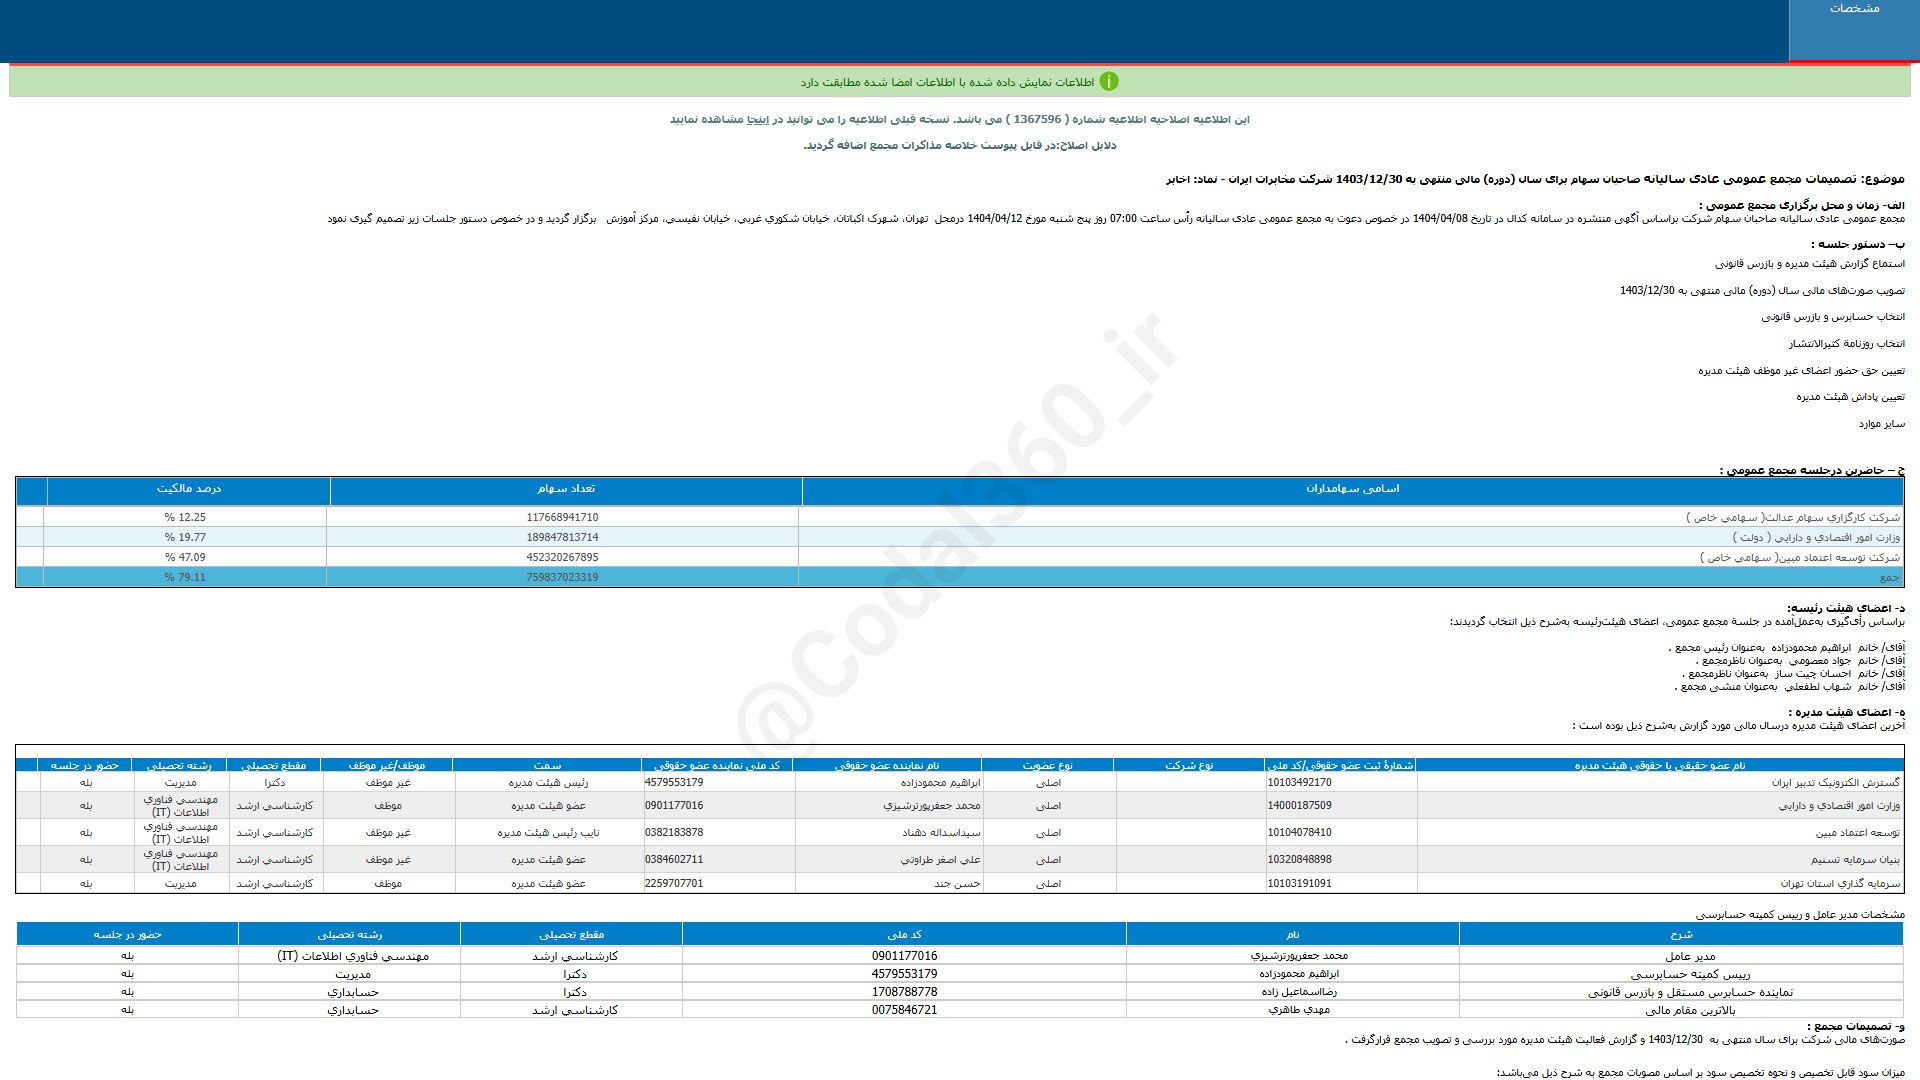1920x1080 pixels.
Task: Click the سمت column header
Action: [547, 766]
